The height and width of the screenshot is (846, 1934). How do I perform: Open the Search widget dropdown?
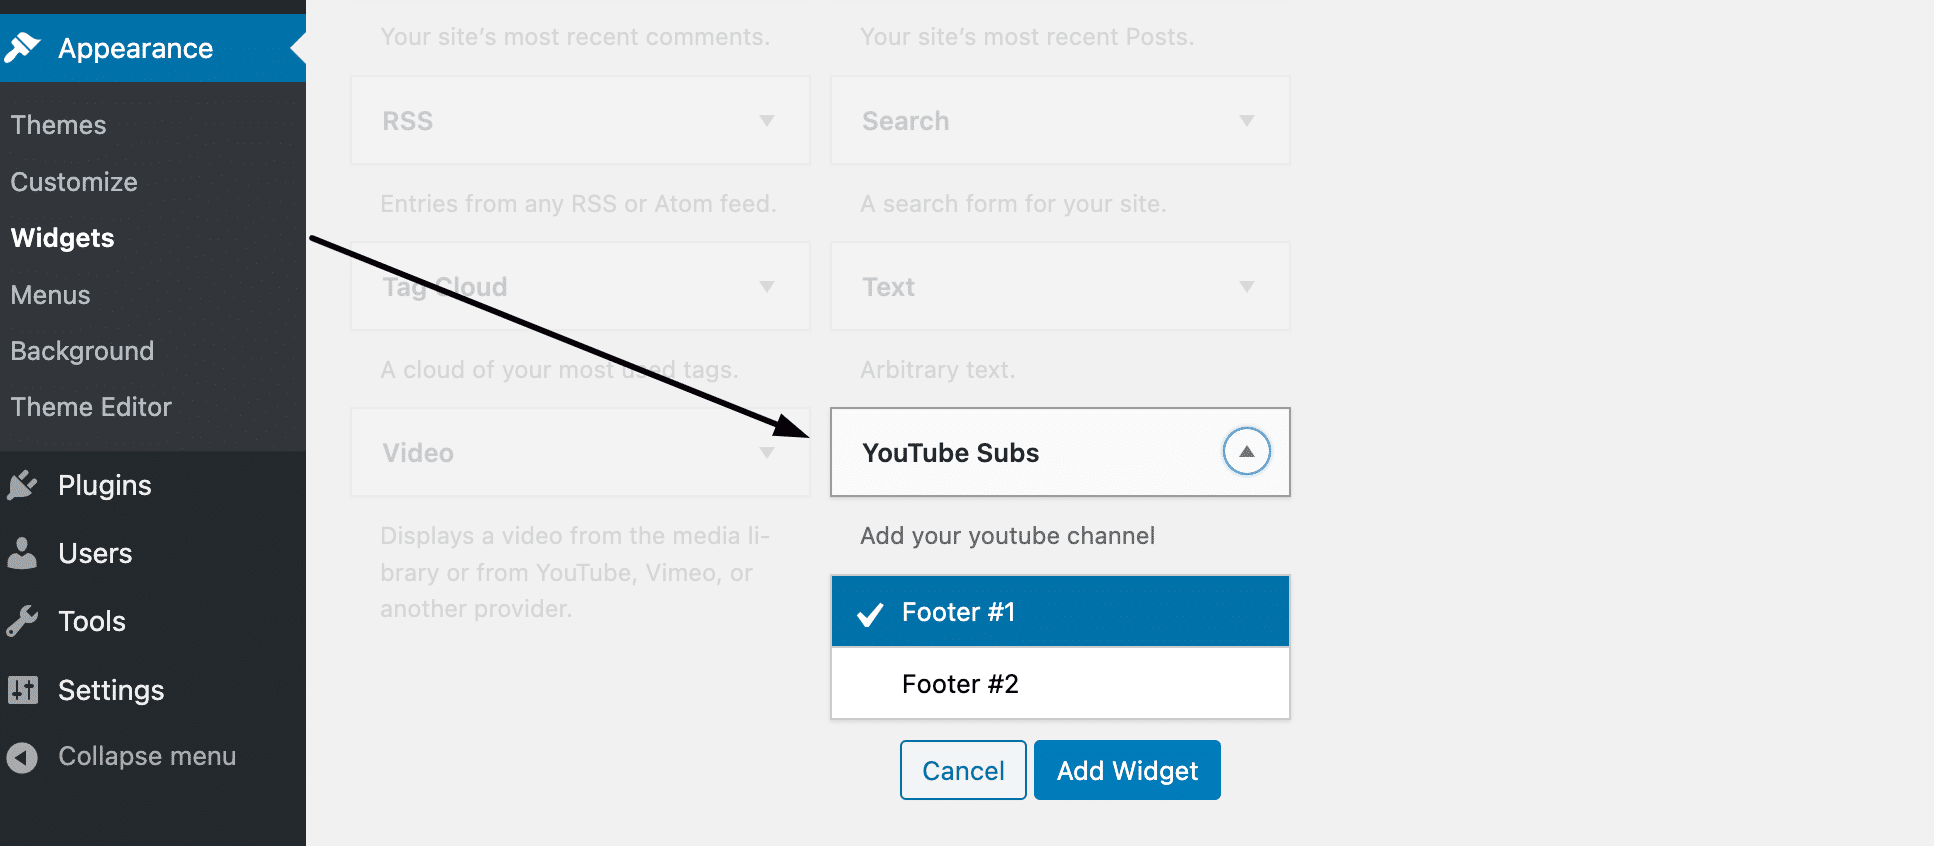click(1247, 120)
